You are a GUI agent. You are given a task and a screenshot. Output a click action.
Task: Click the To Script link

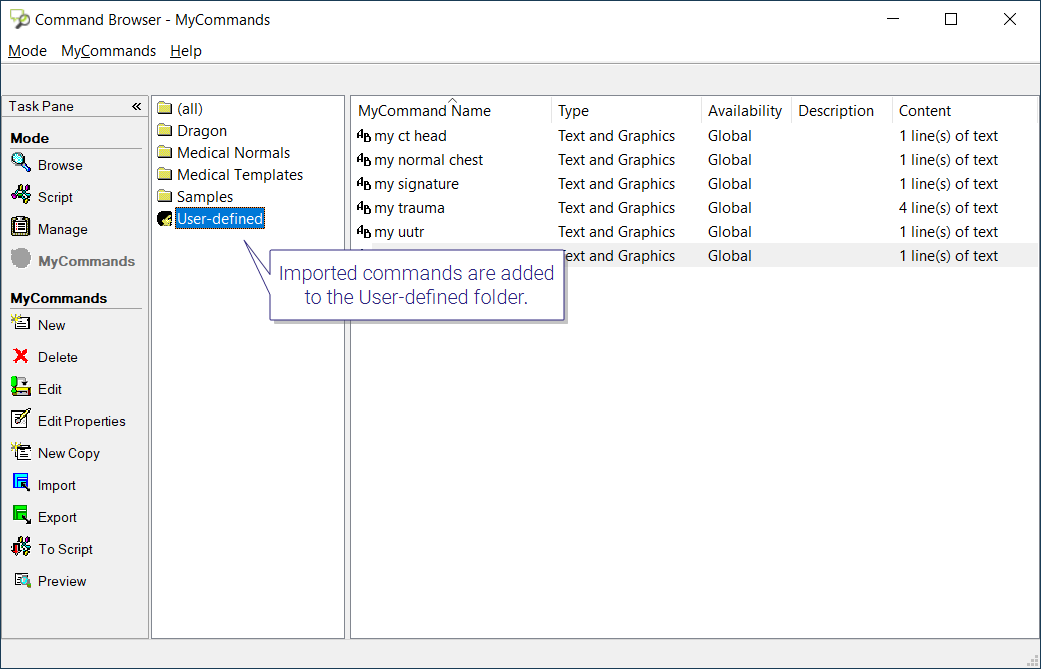pyautogui.click(x=65, y=549)
